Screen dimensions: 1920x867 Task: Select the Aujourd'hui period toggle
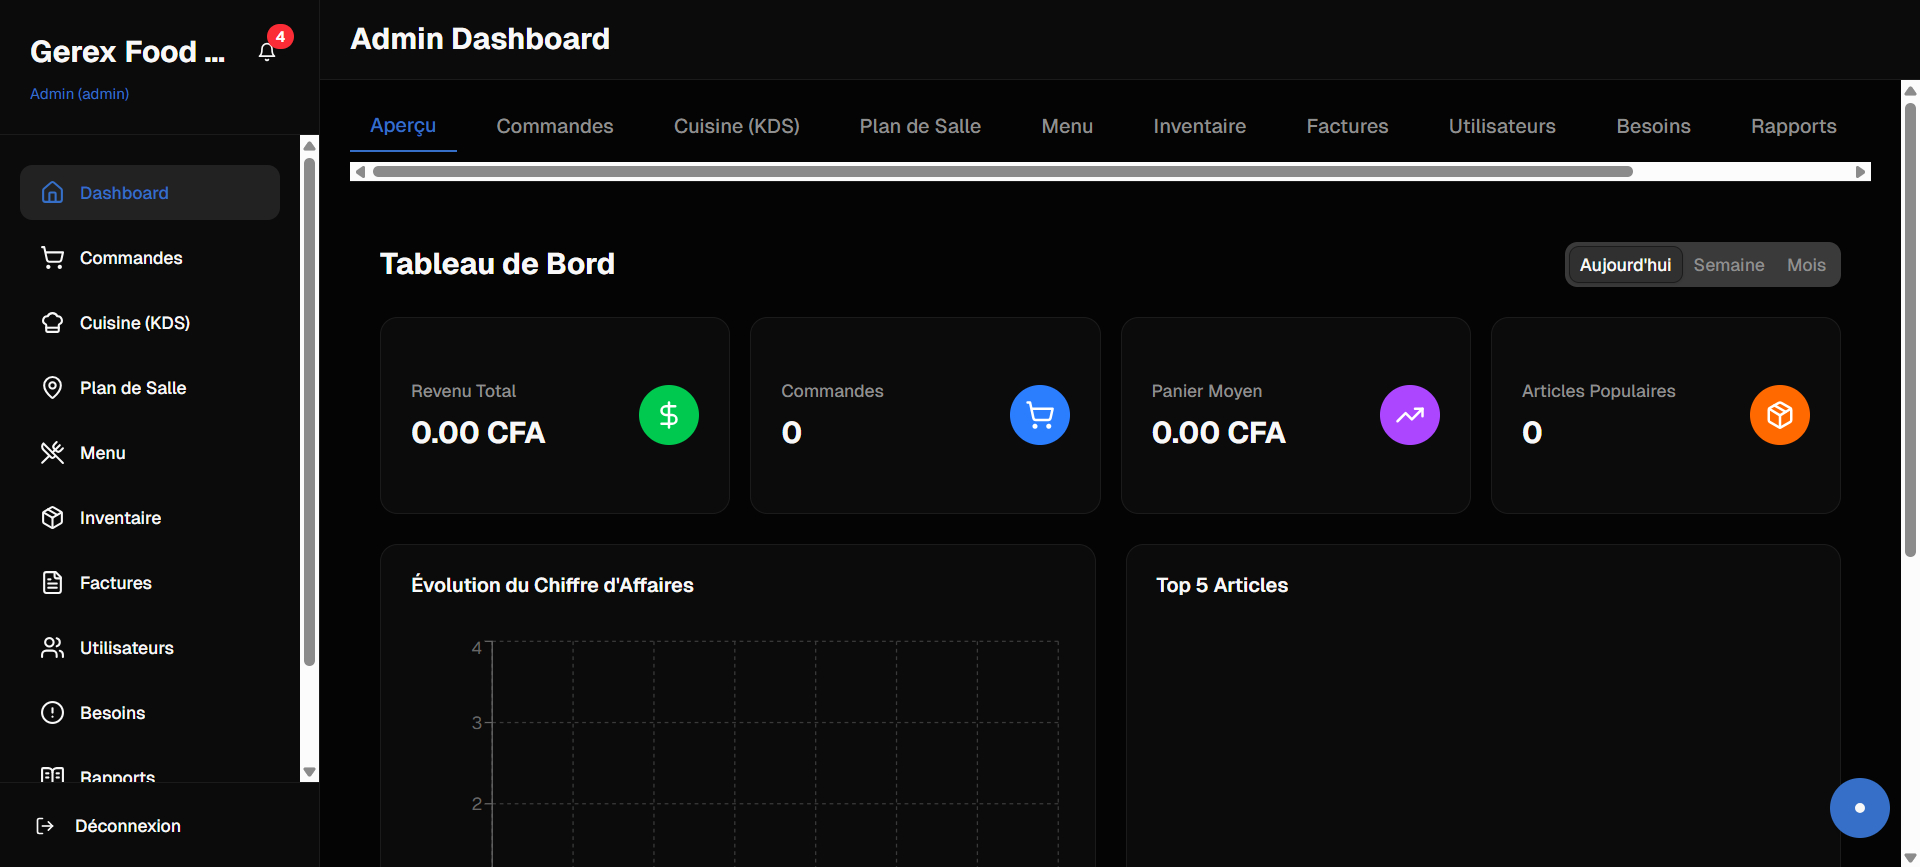tap(1624, 265)
